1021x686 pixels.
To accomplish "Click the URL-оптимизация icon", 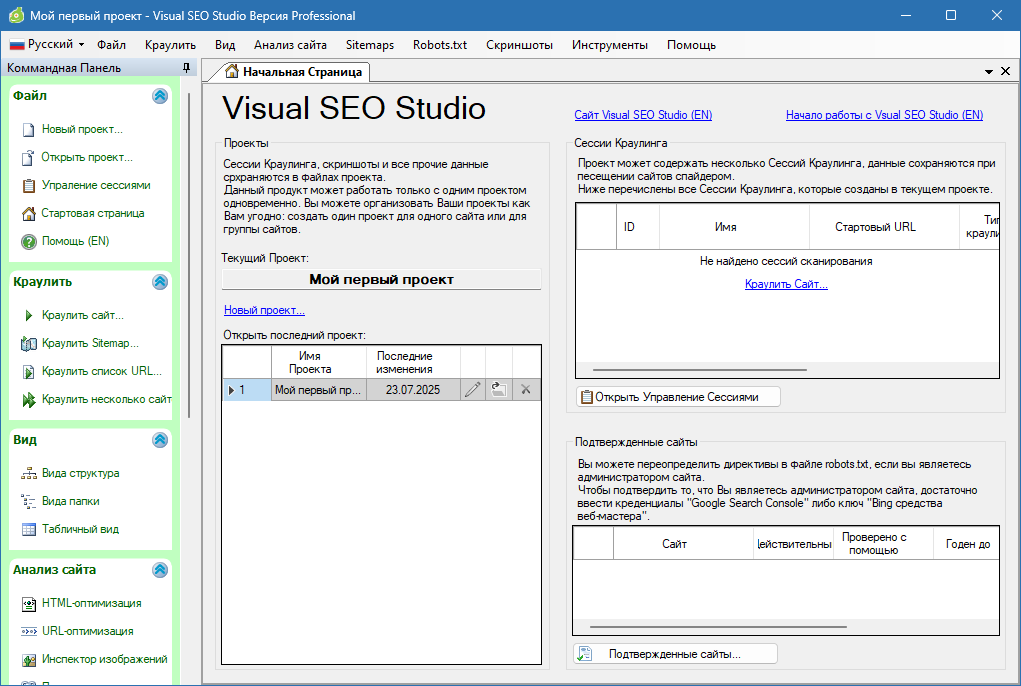I will [x=29, y=631].
